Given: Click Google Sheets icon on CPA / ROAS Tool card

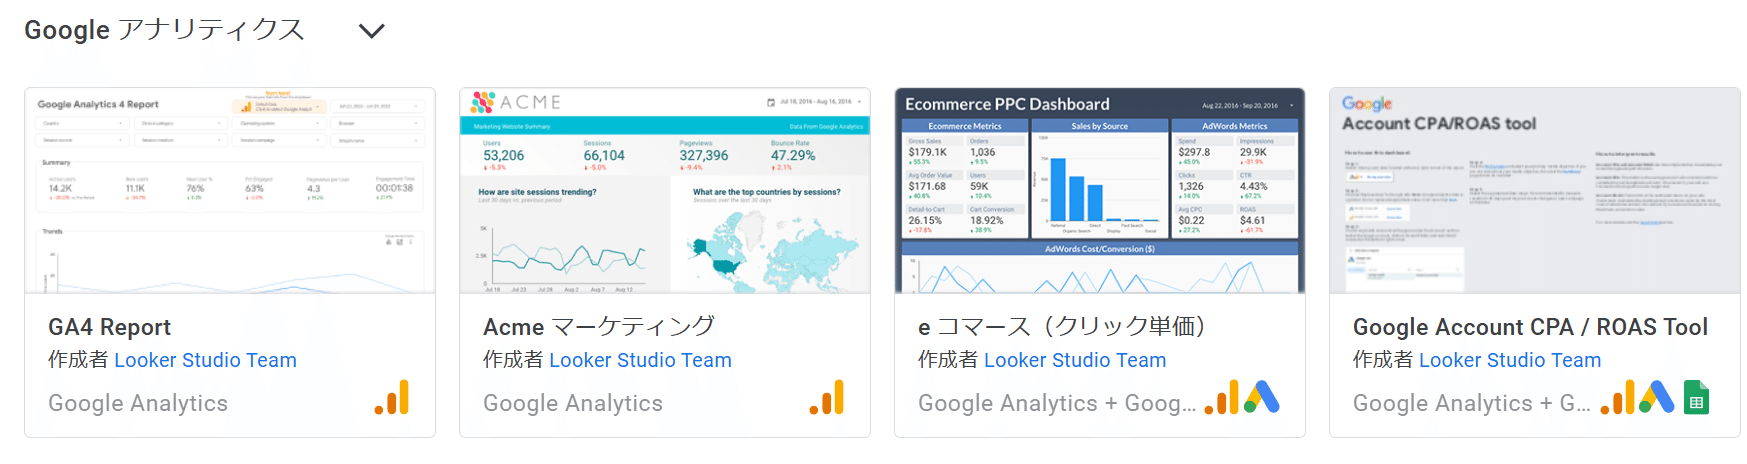Looking at the screenshot, I should [x=1696, y=398].
